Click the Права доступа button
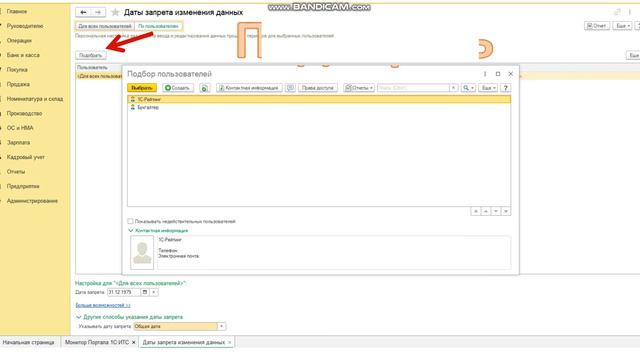 pyautogui.click(x=318, y=88)
